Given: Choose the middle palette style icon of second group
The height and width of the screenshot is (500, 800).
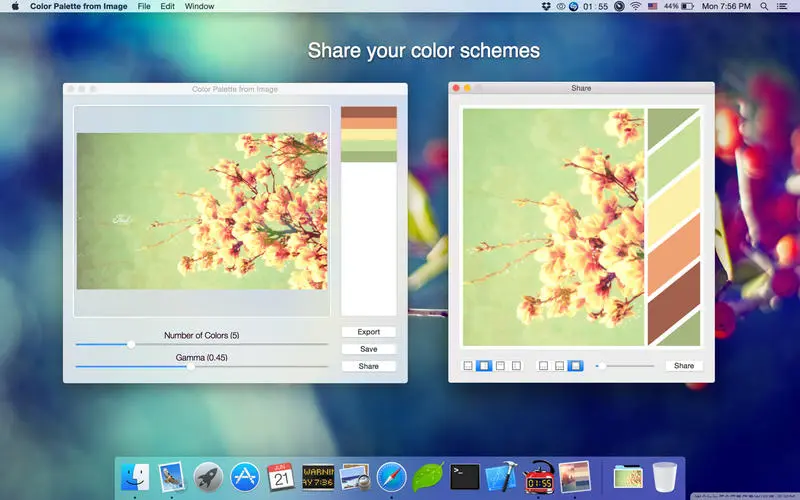Looking at the screenshot, I should coord(560,365).
